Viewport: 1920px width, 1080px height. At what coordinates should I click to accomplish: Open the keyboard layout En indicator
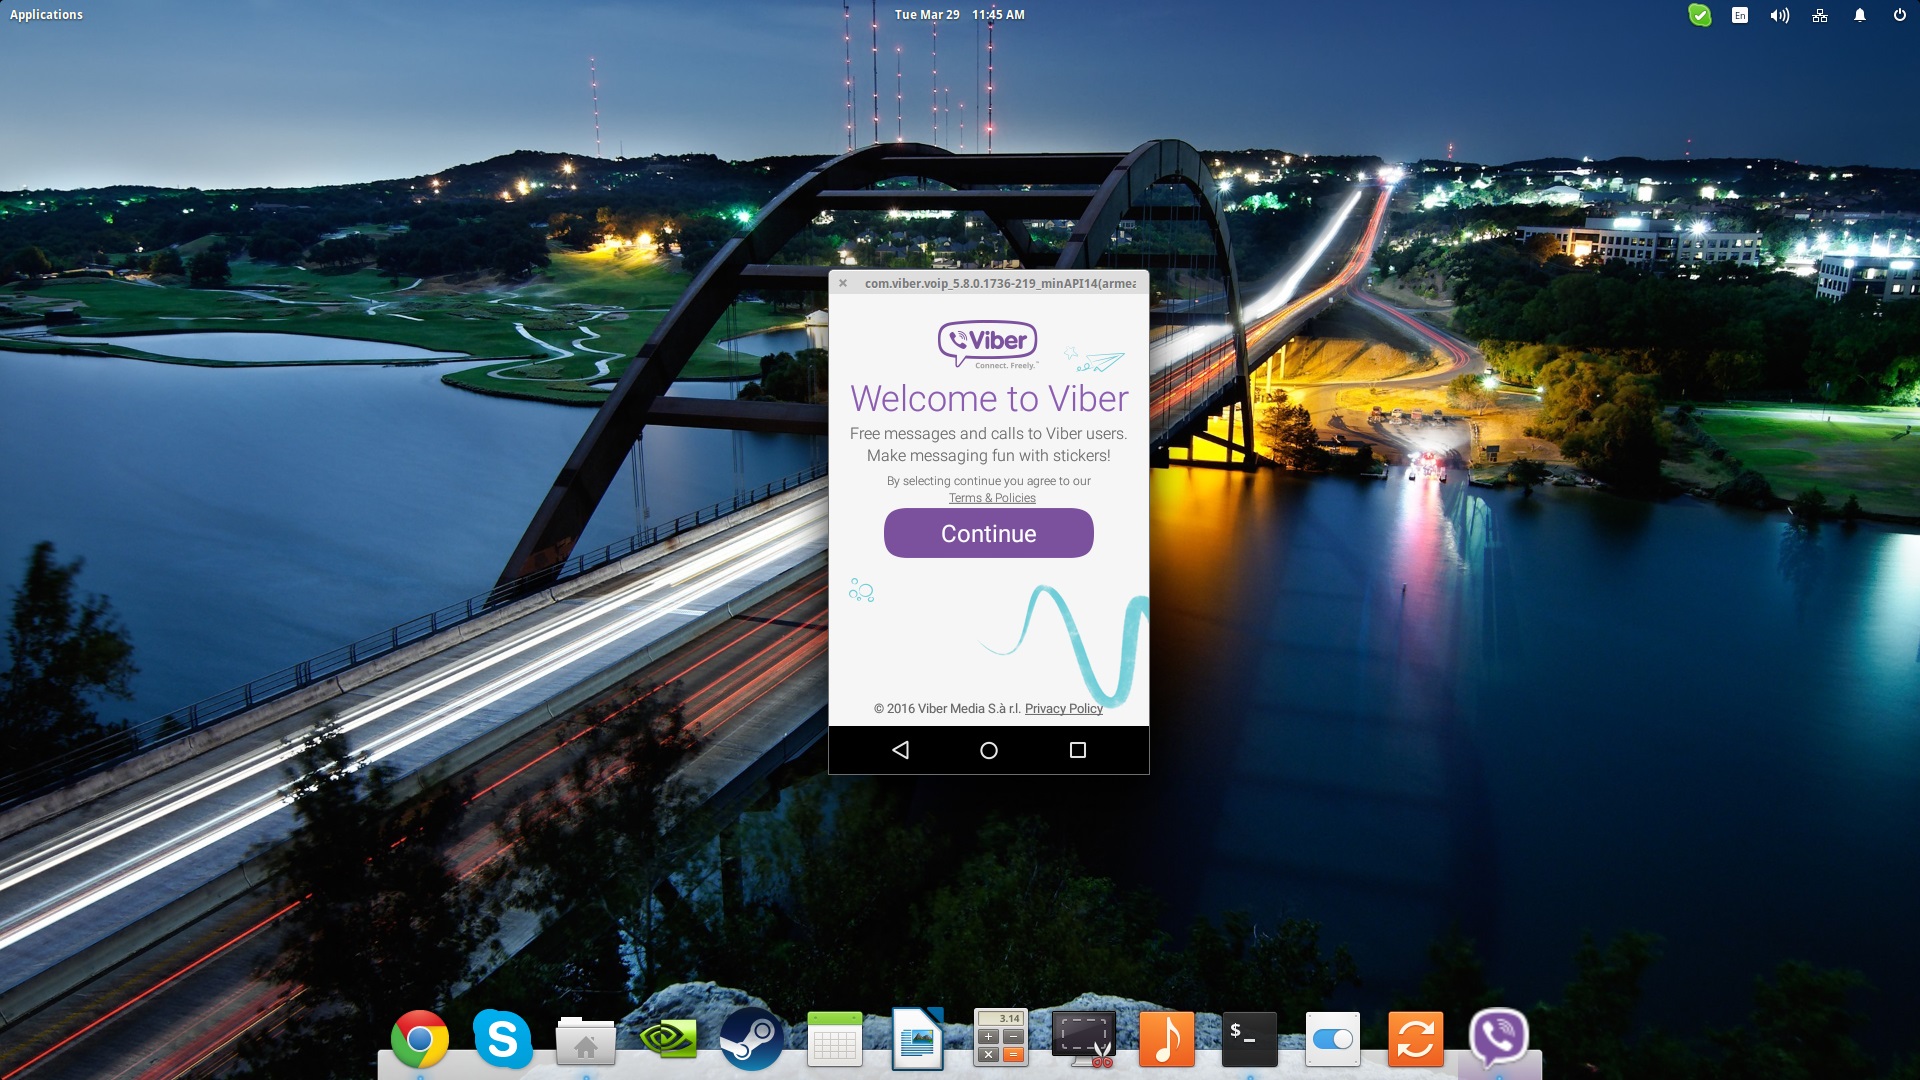point(1740,15)
